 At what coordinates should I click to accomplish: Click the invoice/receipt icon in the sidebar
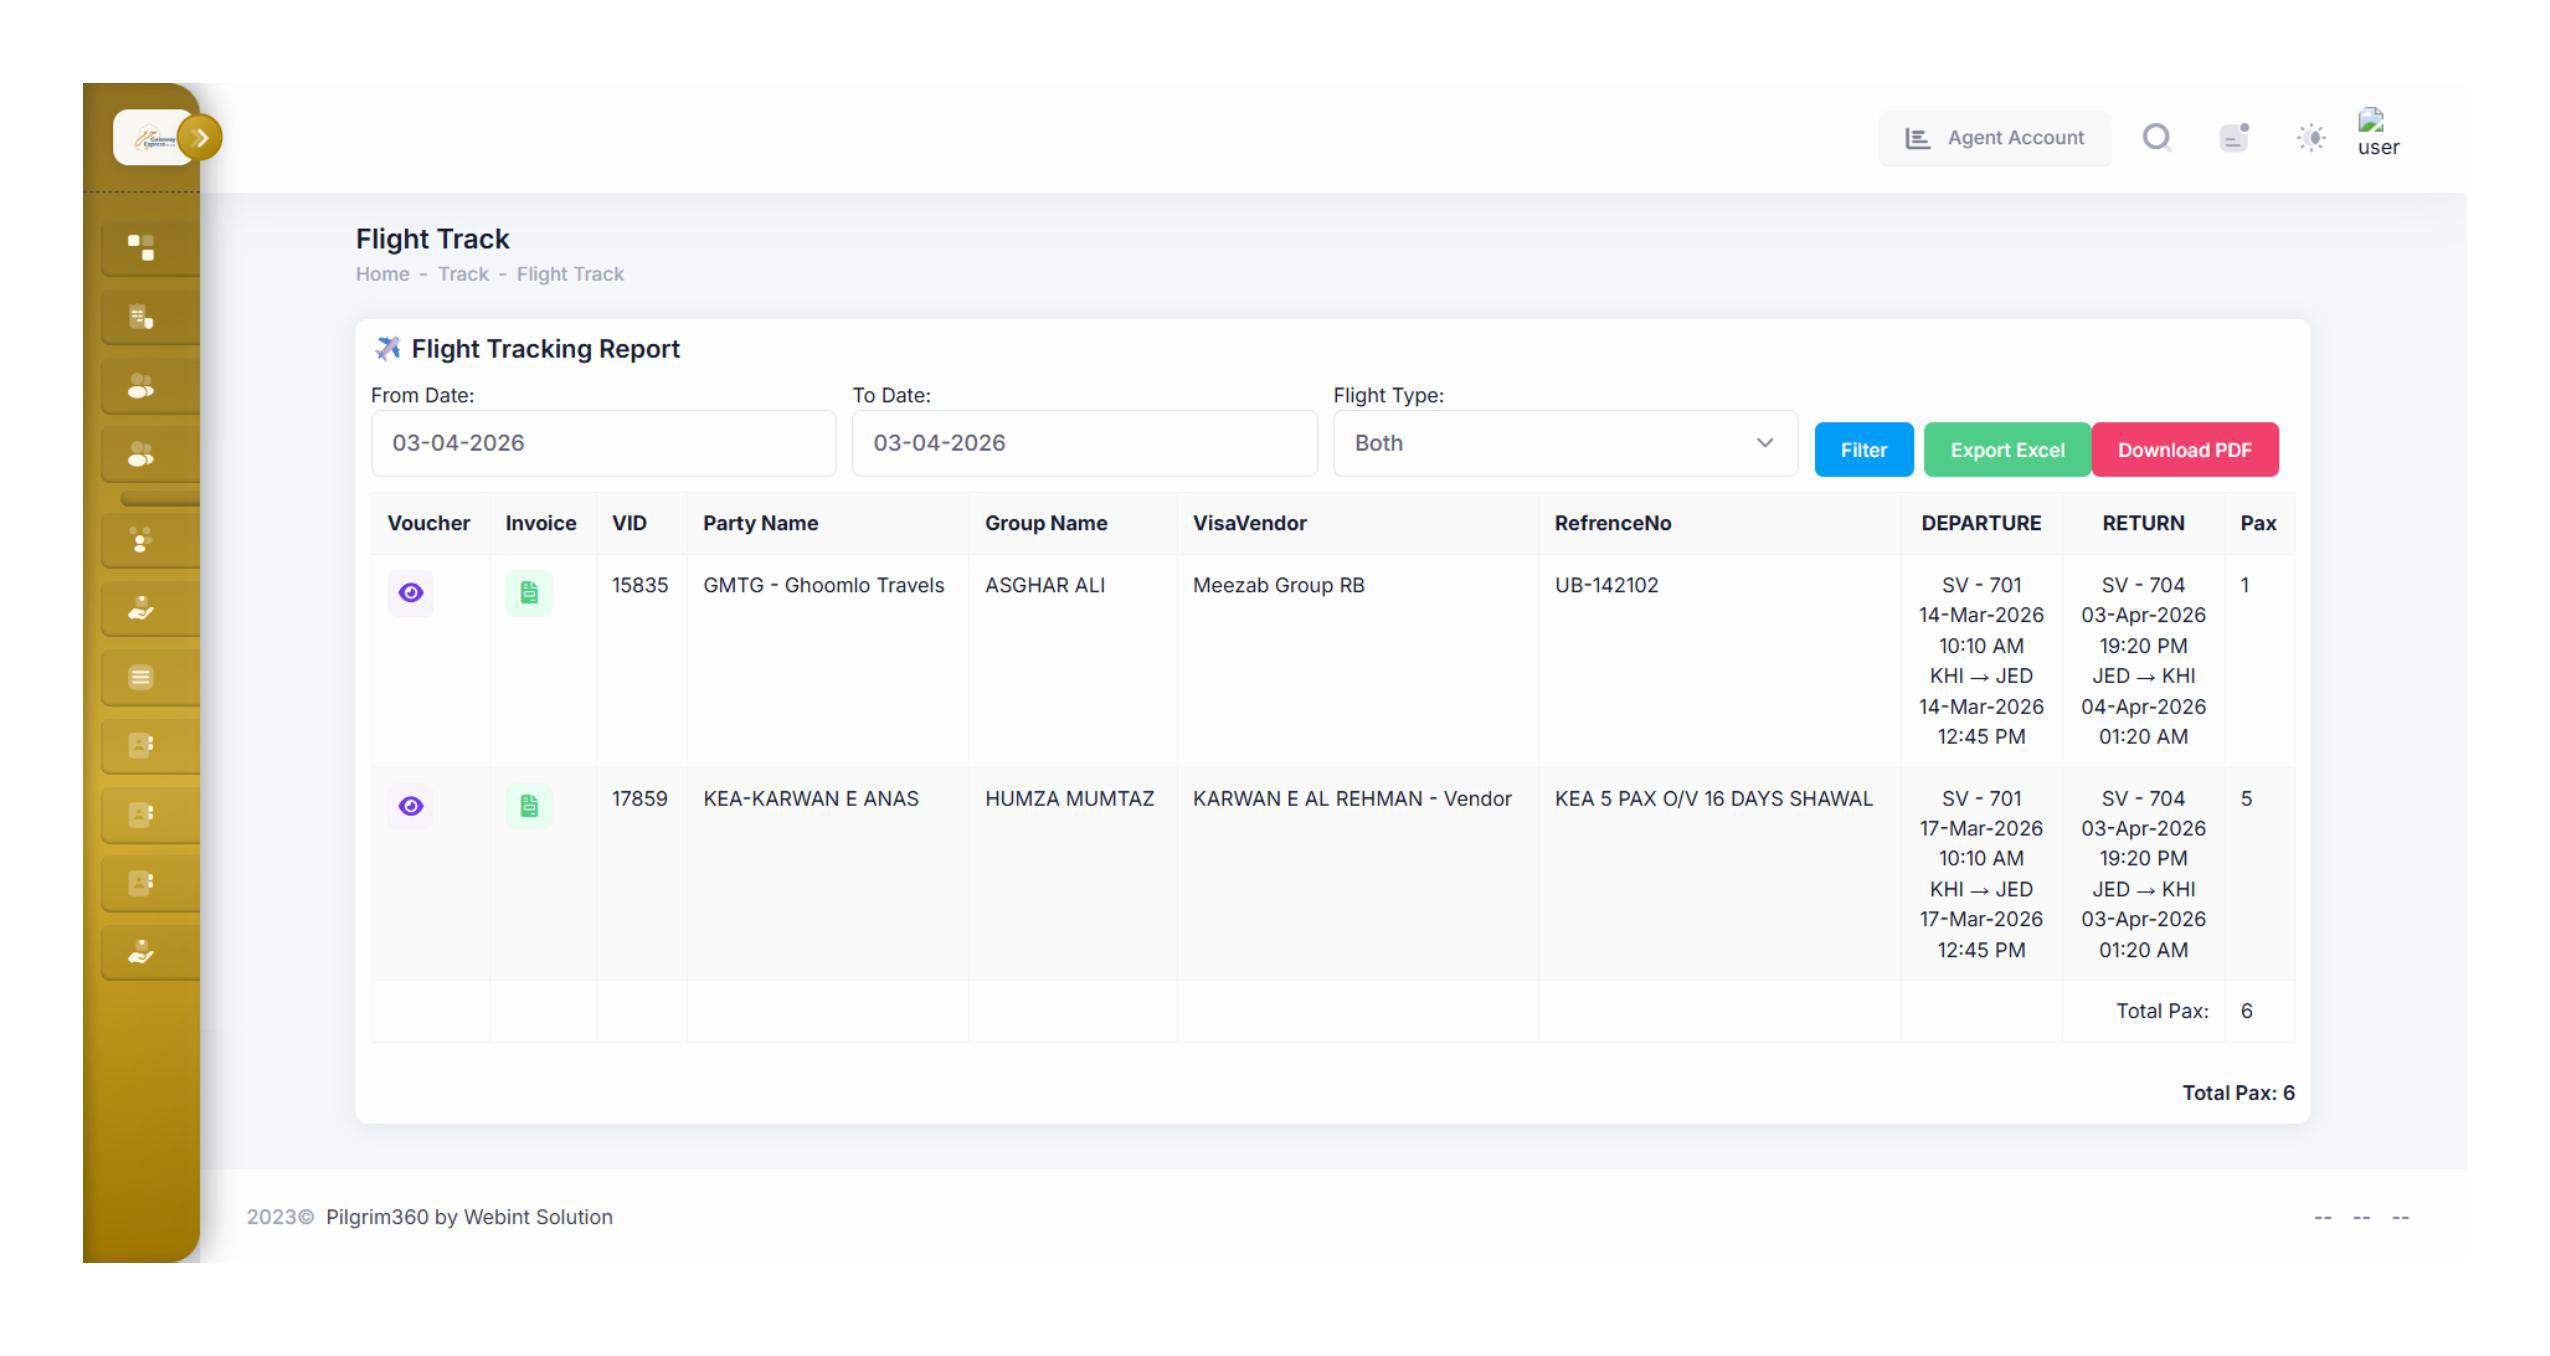(141, 317)
